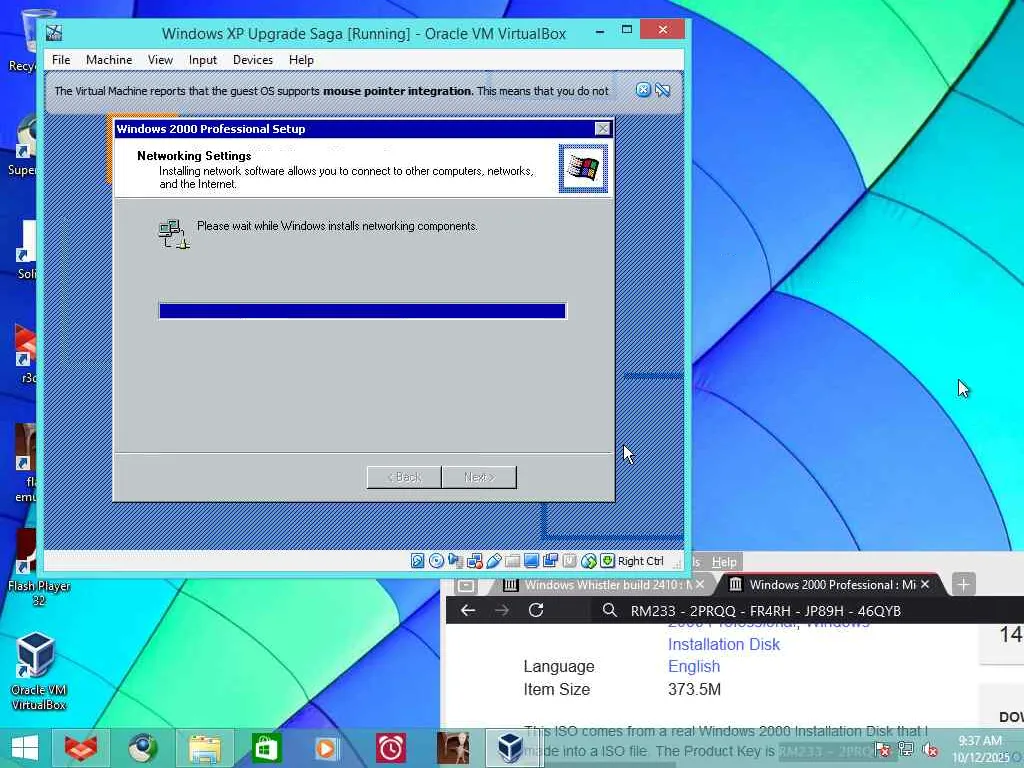1024x768 pixels.
Task: Click the address bar search magnifier icon
Action: click(610, 611)
